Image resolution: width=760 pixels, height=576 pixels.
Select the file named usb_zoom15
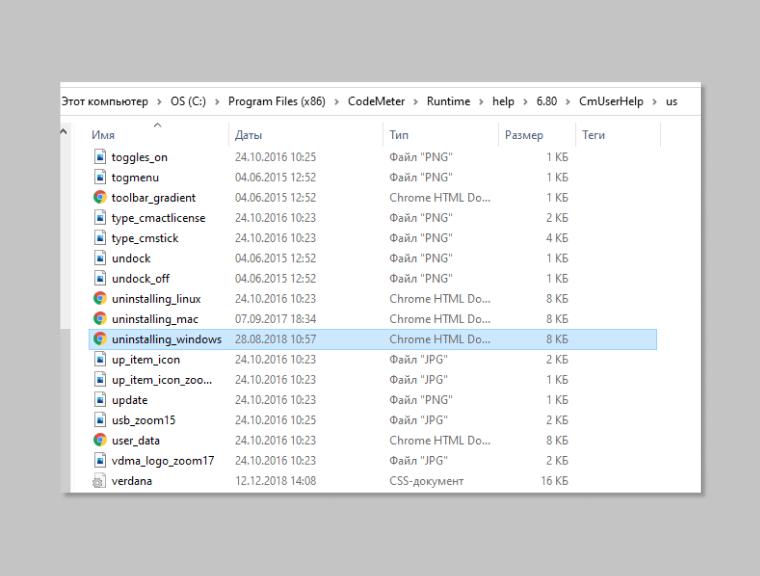[143, 420]
